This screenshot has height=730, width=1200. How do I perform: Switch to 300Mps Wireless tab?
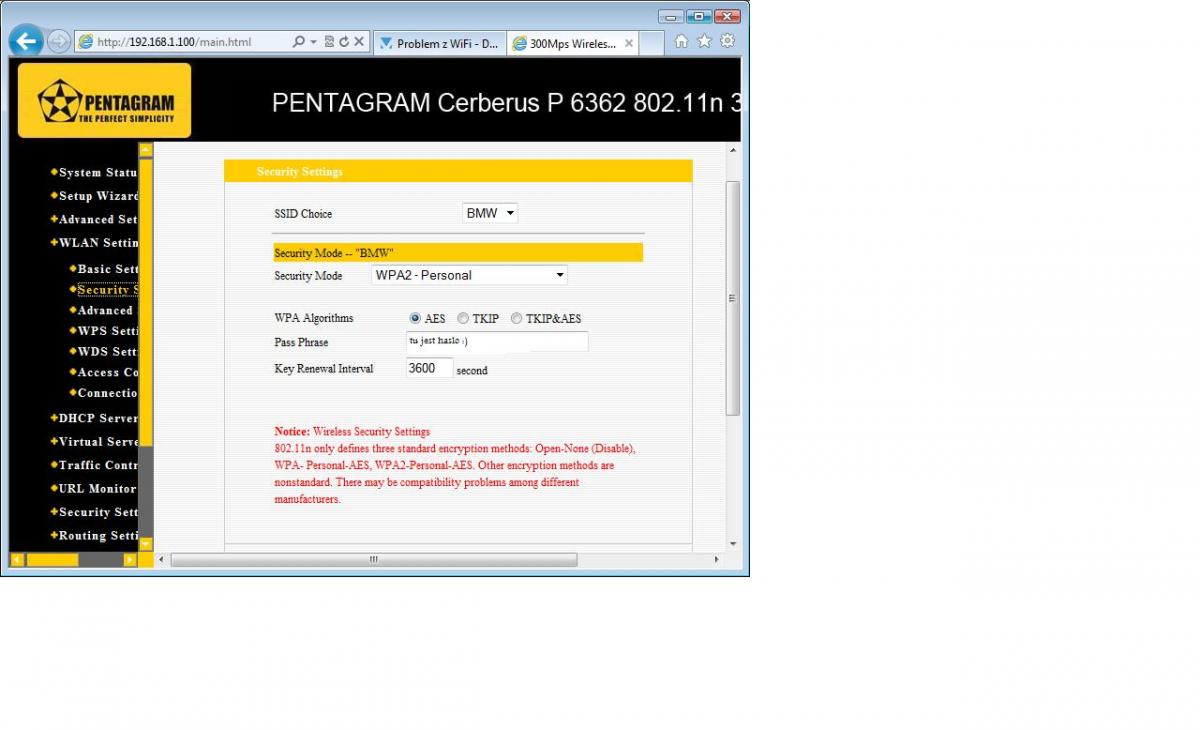(573, 43)
